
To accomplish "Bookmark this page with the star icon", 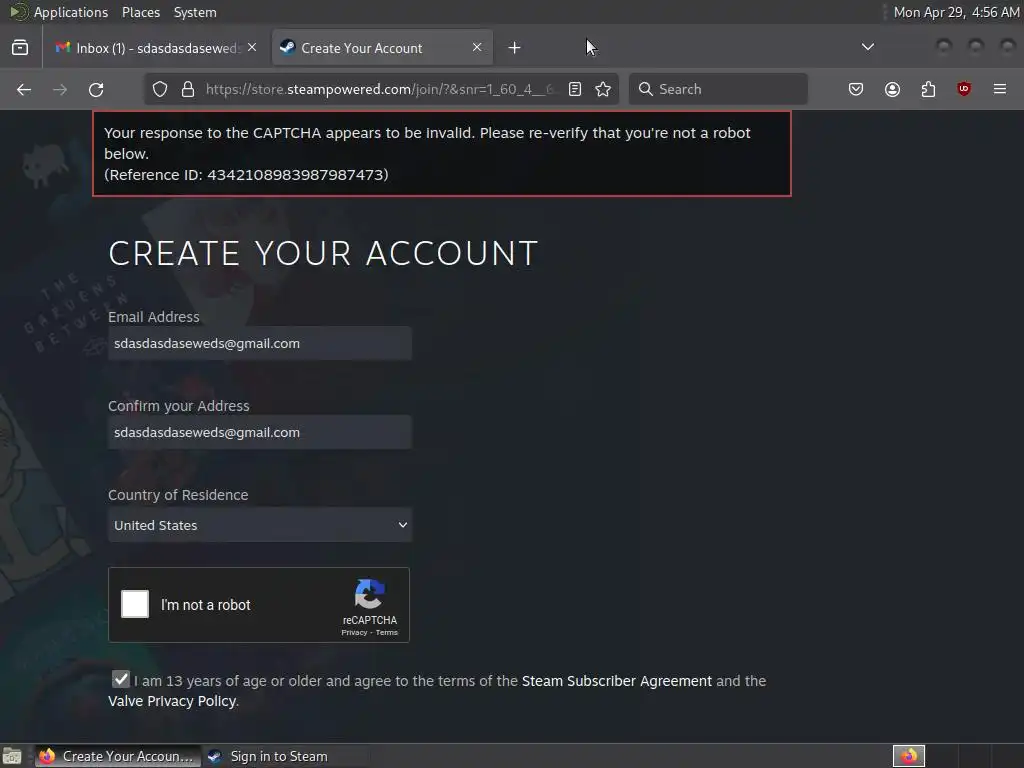I will pos(603,89).
